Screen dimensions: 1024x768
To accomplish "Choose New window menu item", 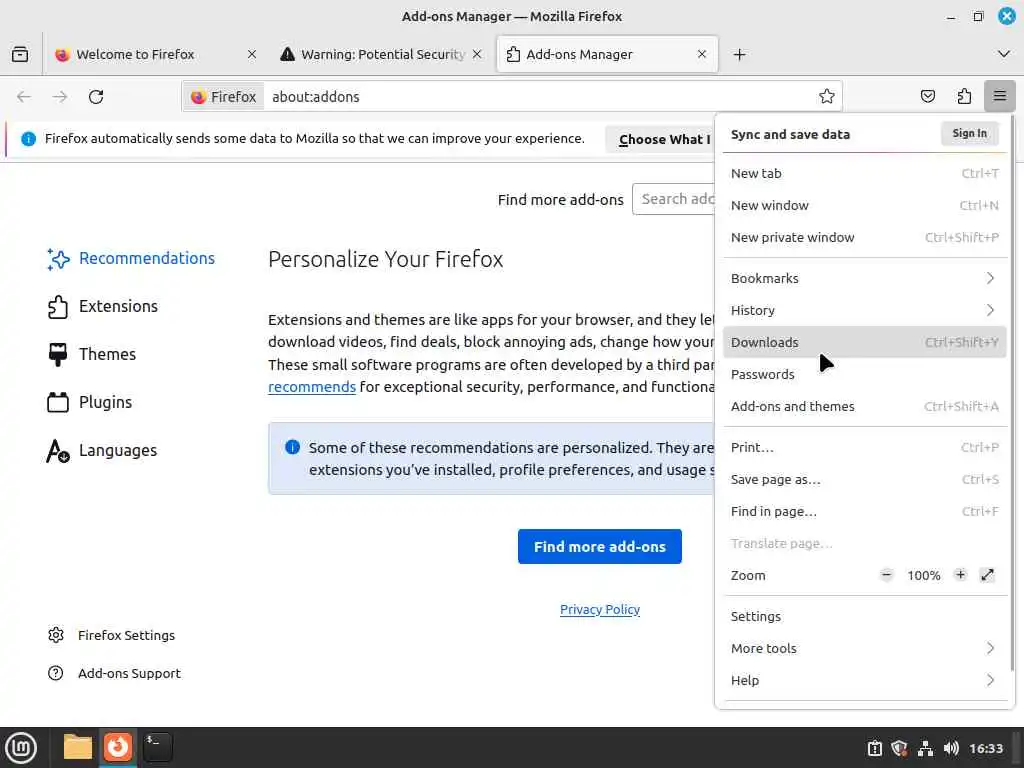I will [865, 205].
